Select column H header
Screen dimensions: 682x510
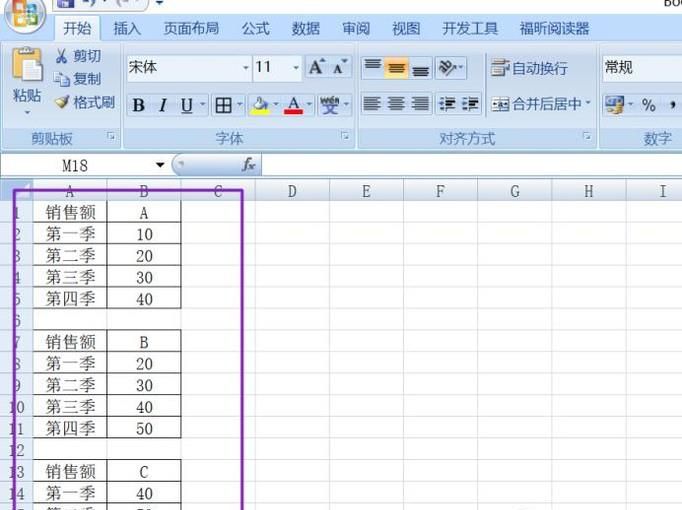point(589,191)
